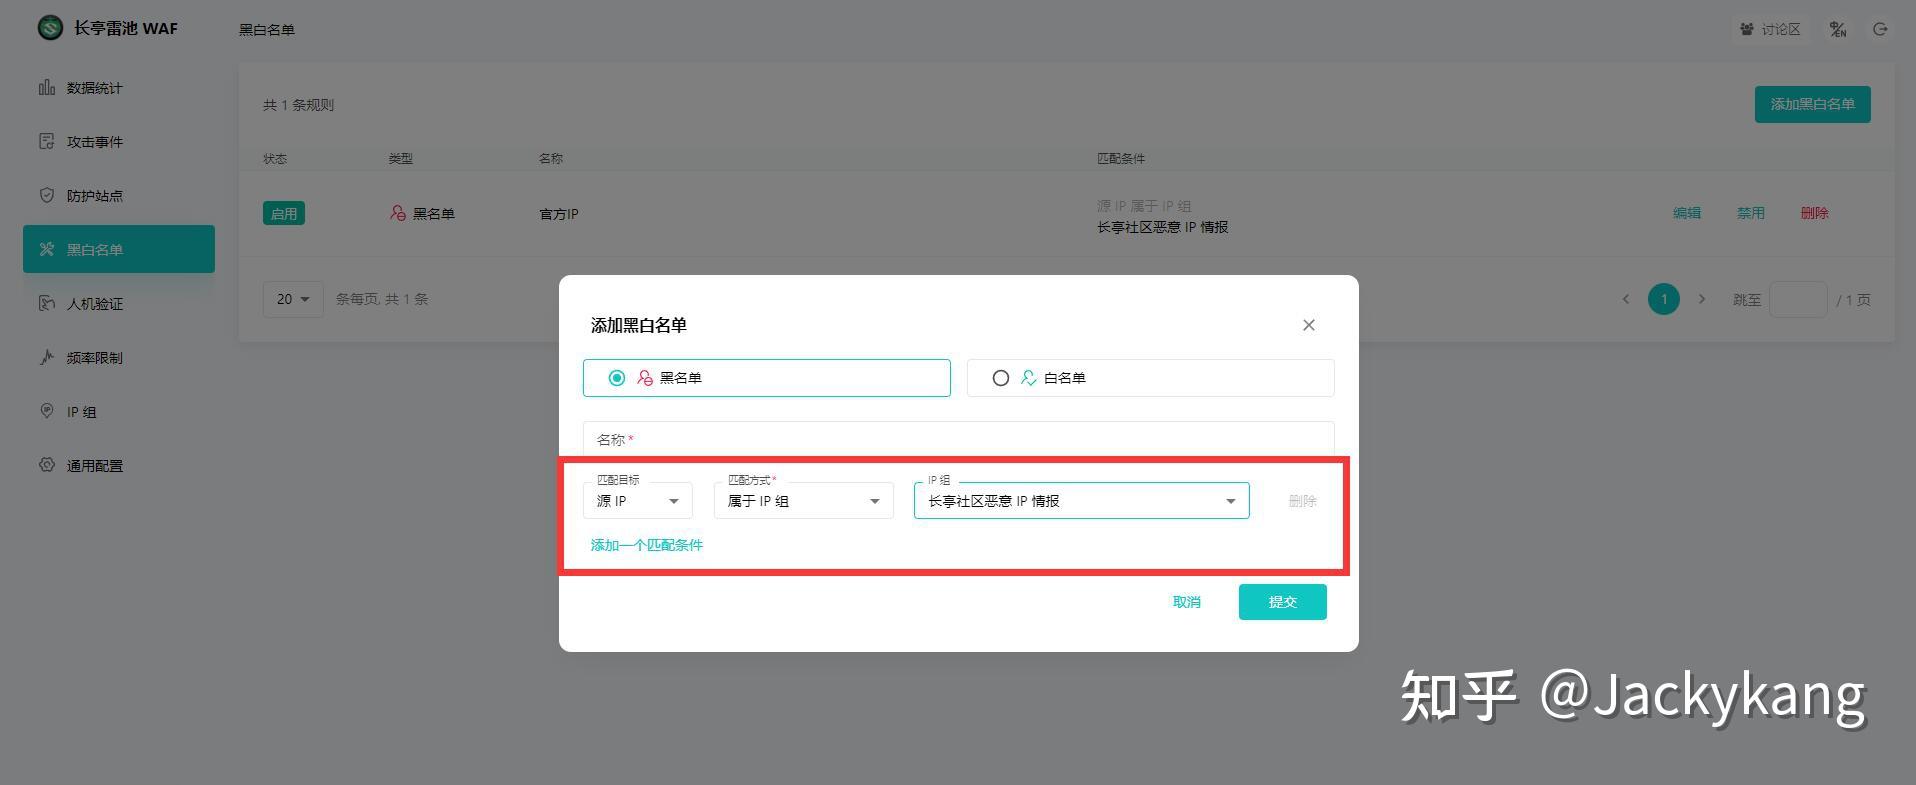Image resolution: width=1916 pixels, height=785 pixels.
Task: Click 编辑 for the 官方IP rule
Action: click(x=1687, y=213)
